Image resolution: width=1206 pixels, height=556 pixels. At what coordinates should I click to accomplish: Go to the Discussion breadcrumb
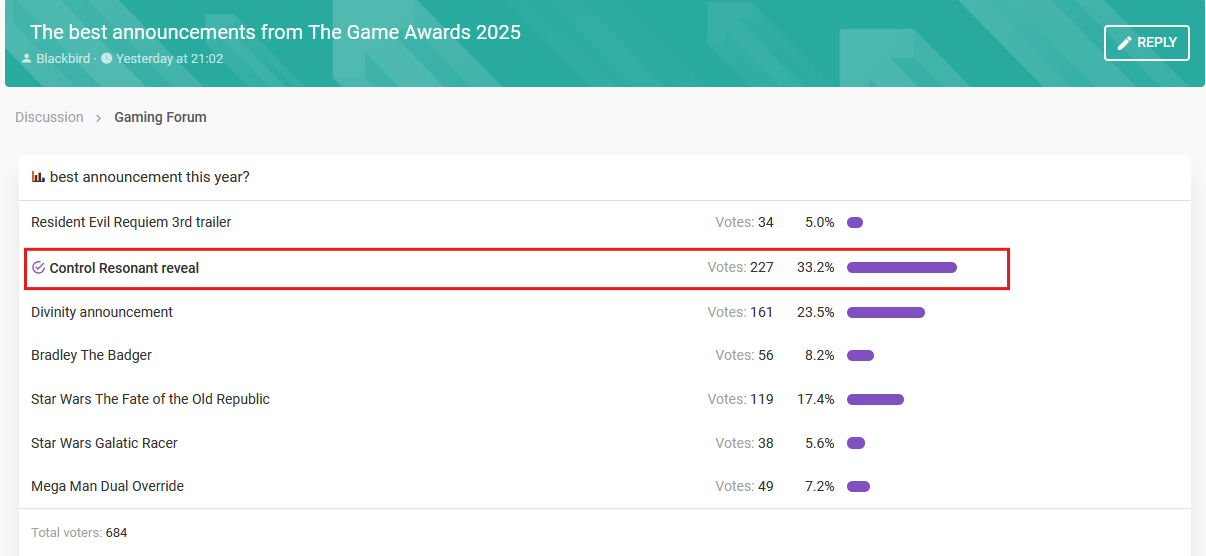(x=49, y=117)
